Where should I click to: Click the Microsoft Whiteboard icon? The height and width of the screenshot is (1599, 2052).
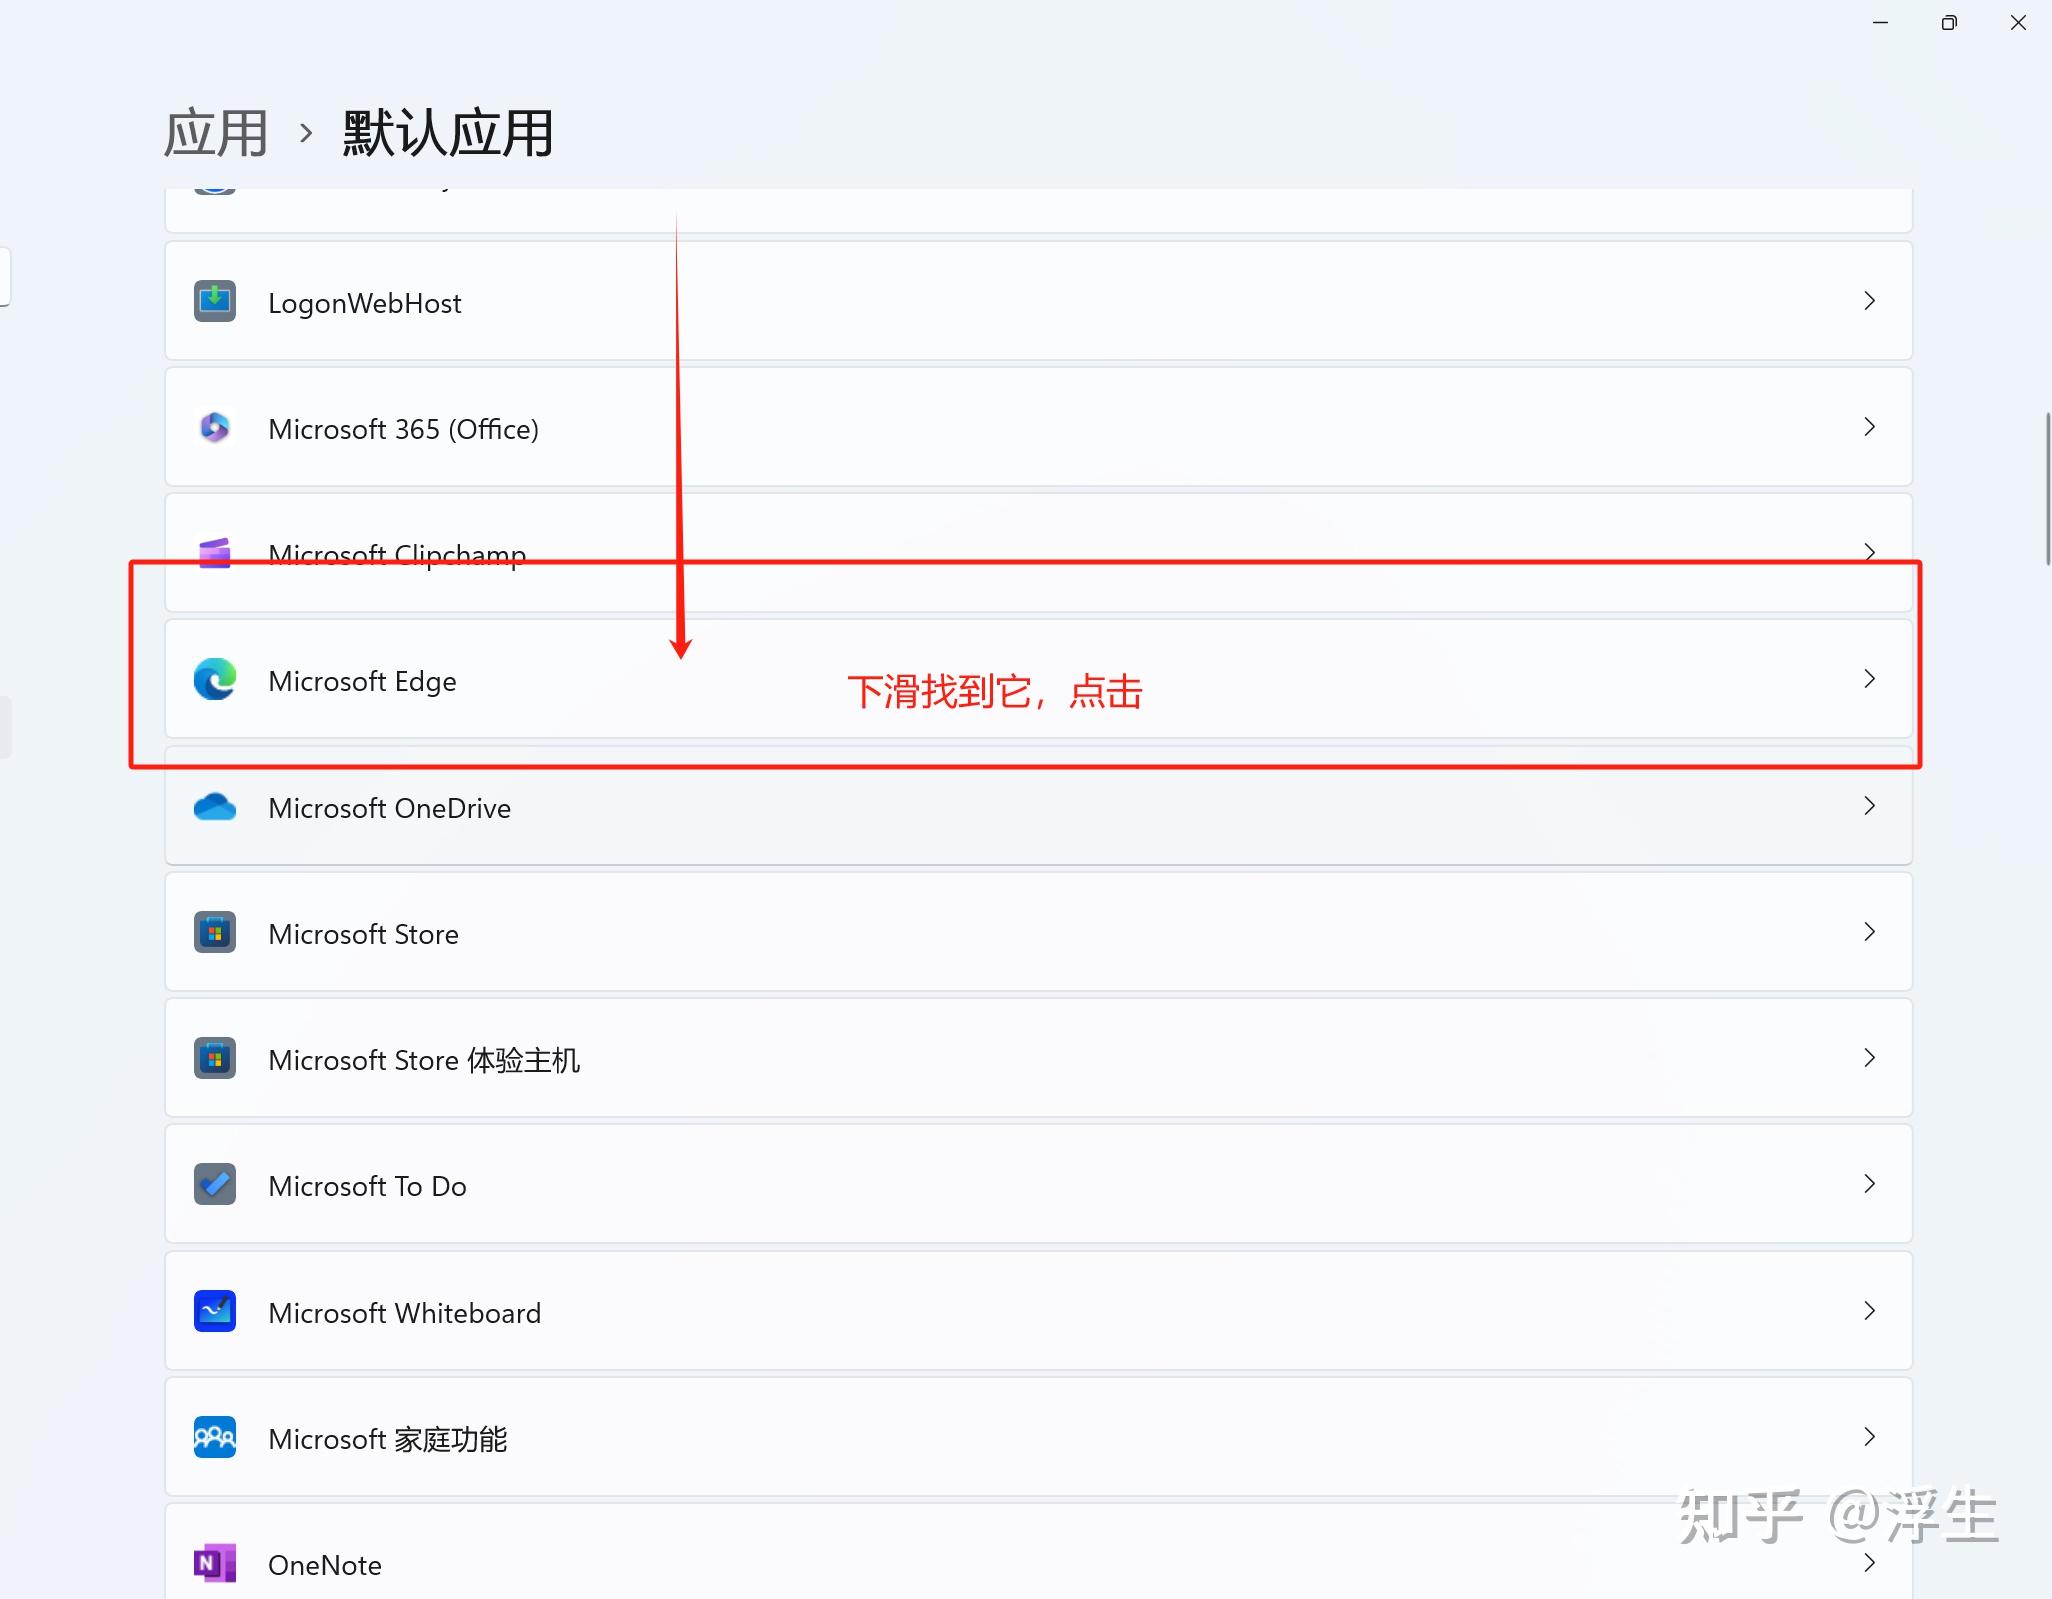tap(215, 1311)
